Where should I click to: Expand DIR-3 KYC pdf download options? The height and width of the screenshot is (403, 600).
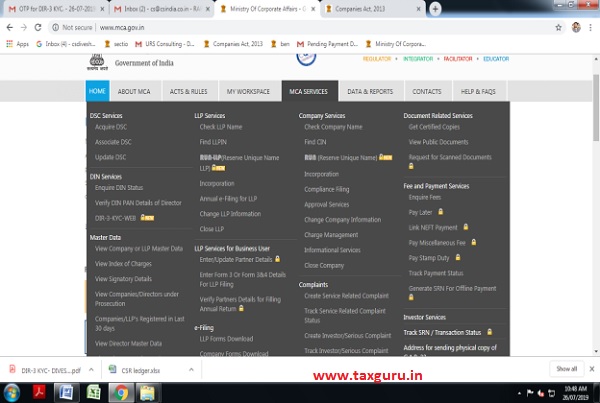click(91, 370)
